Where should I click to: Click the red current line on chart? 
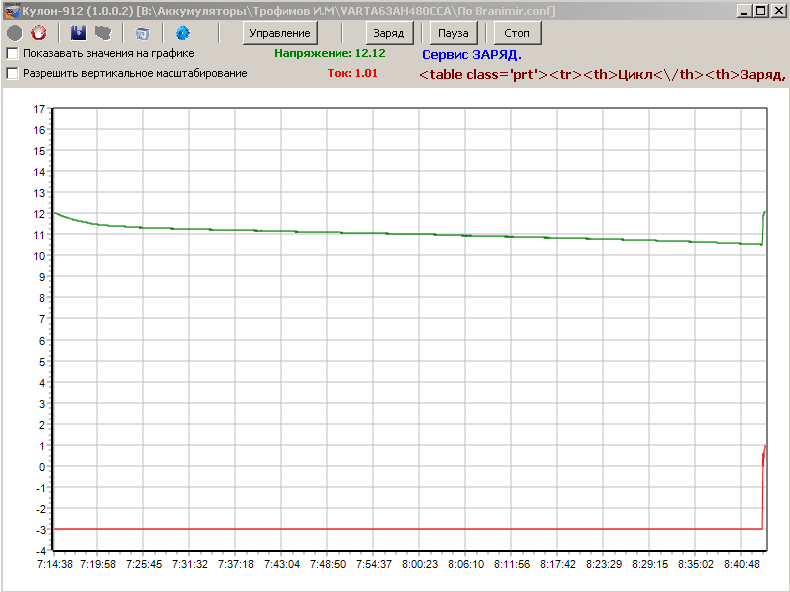tap(400, 529)
